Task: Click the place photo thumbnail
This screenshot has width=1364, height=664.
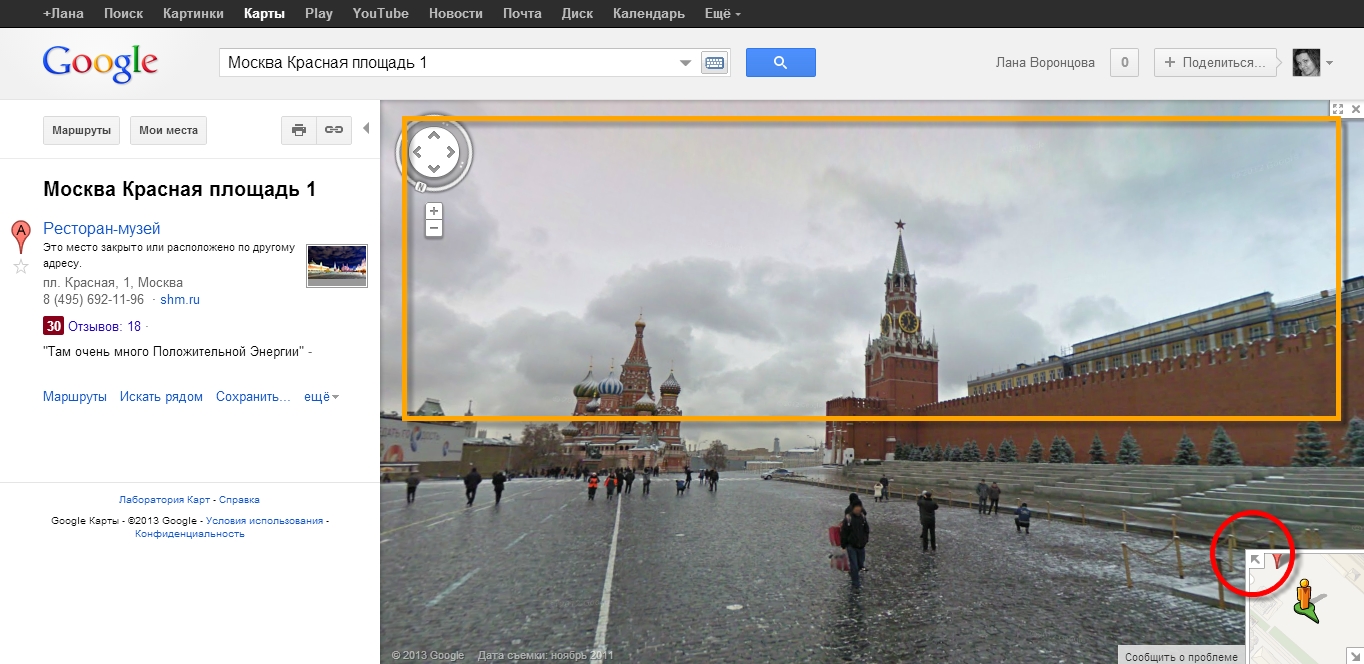Action: pyautogui.click(x=337, y=266)
